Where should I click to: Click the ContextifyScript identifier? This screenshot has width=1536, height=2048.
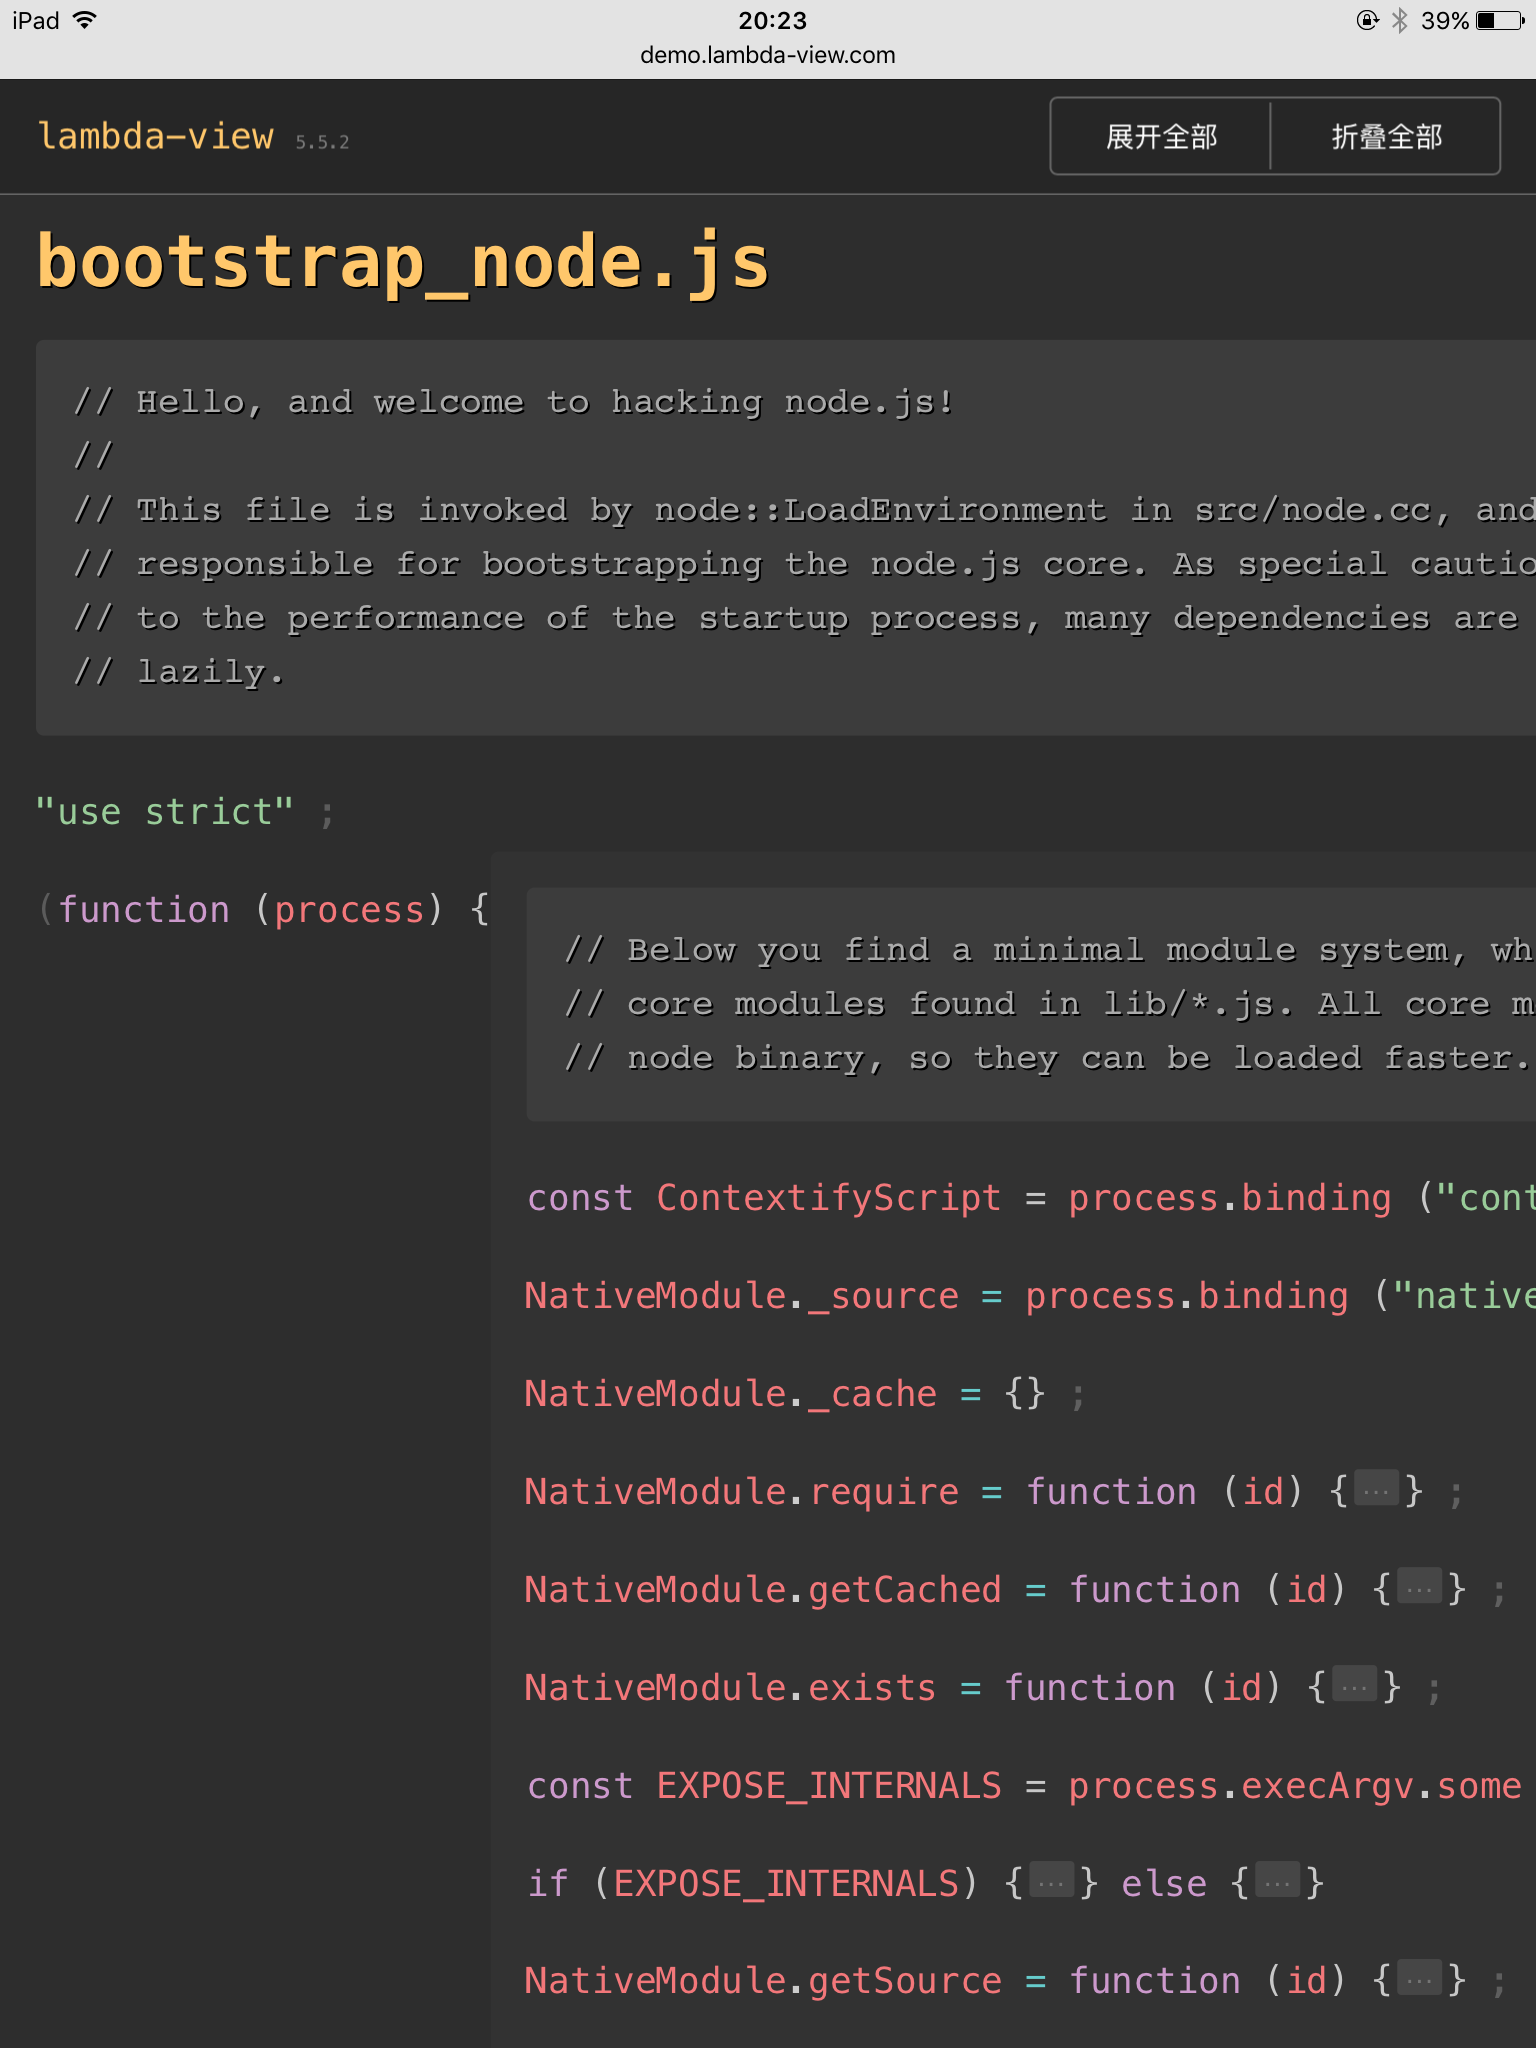[829, 1197]
